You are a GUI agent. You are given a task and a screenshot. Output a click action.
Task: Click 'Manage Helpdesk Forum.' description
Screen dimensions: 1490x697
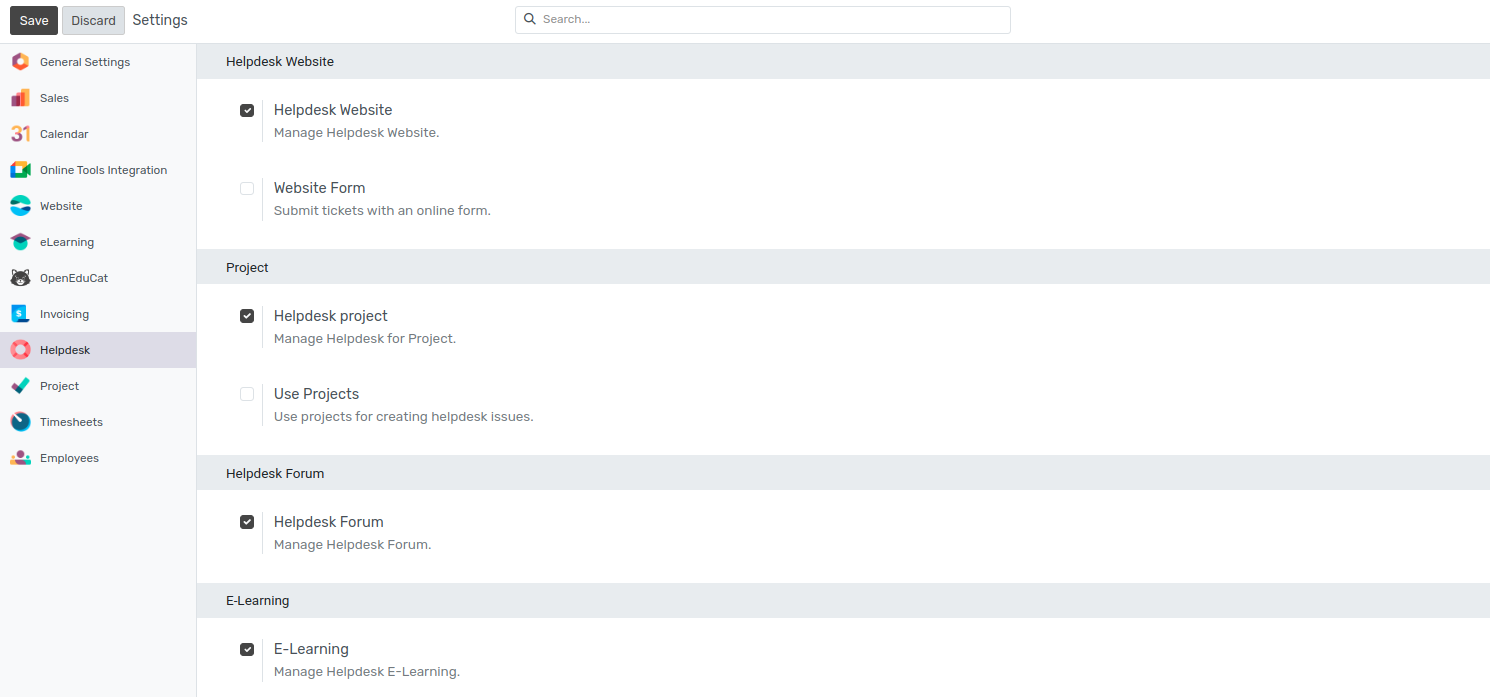click(x=353, y=544)
